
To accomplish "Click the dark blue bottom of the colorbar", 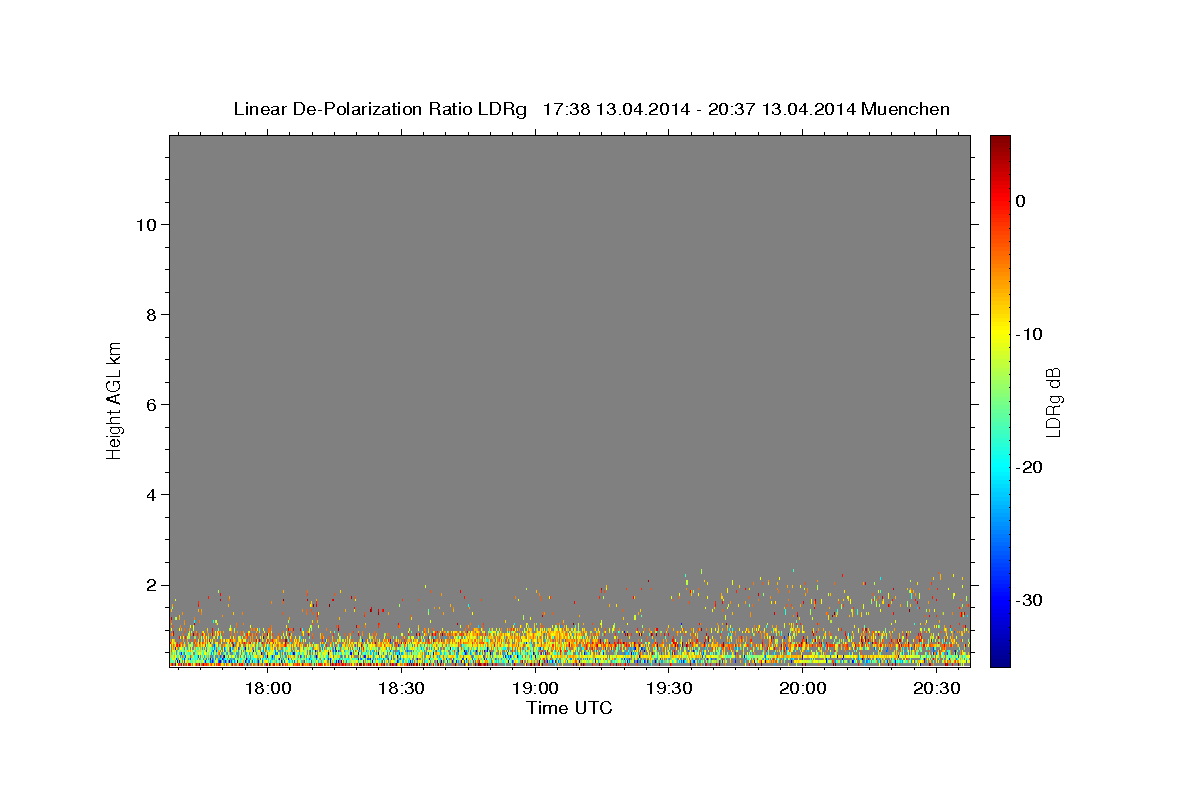I will [x=1000, y=659].
